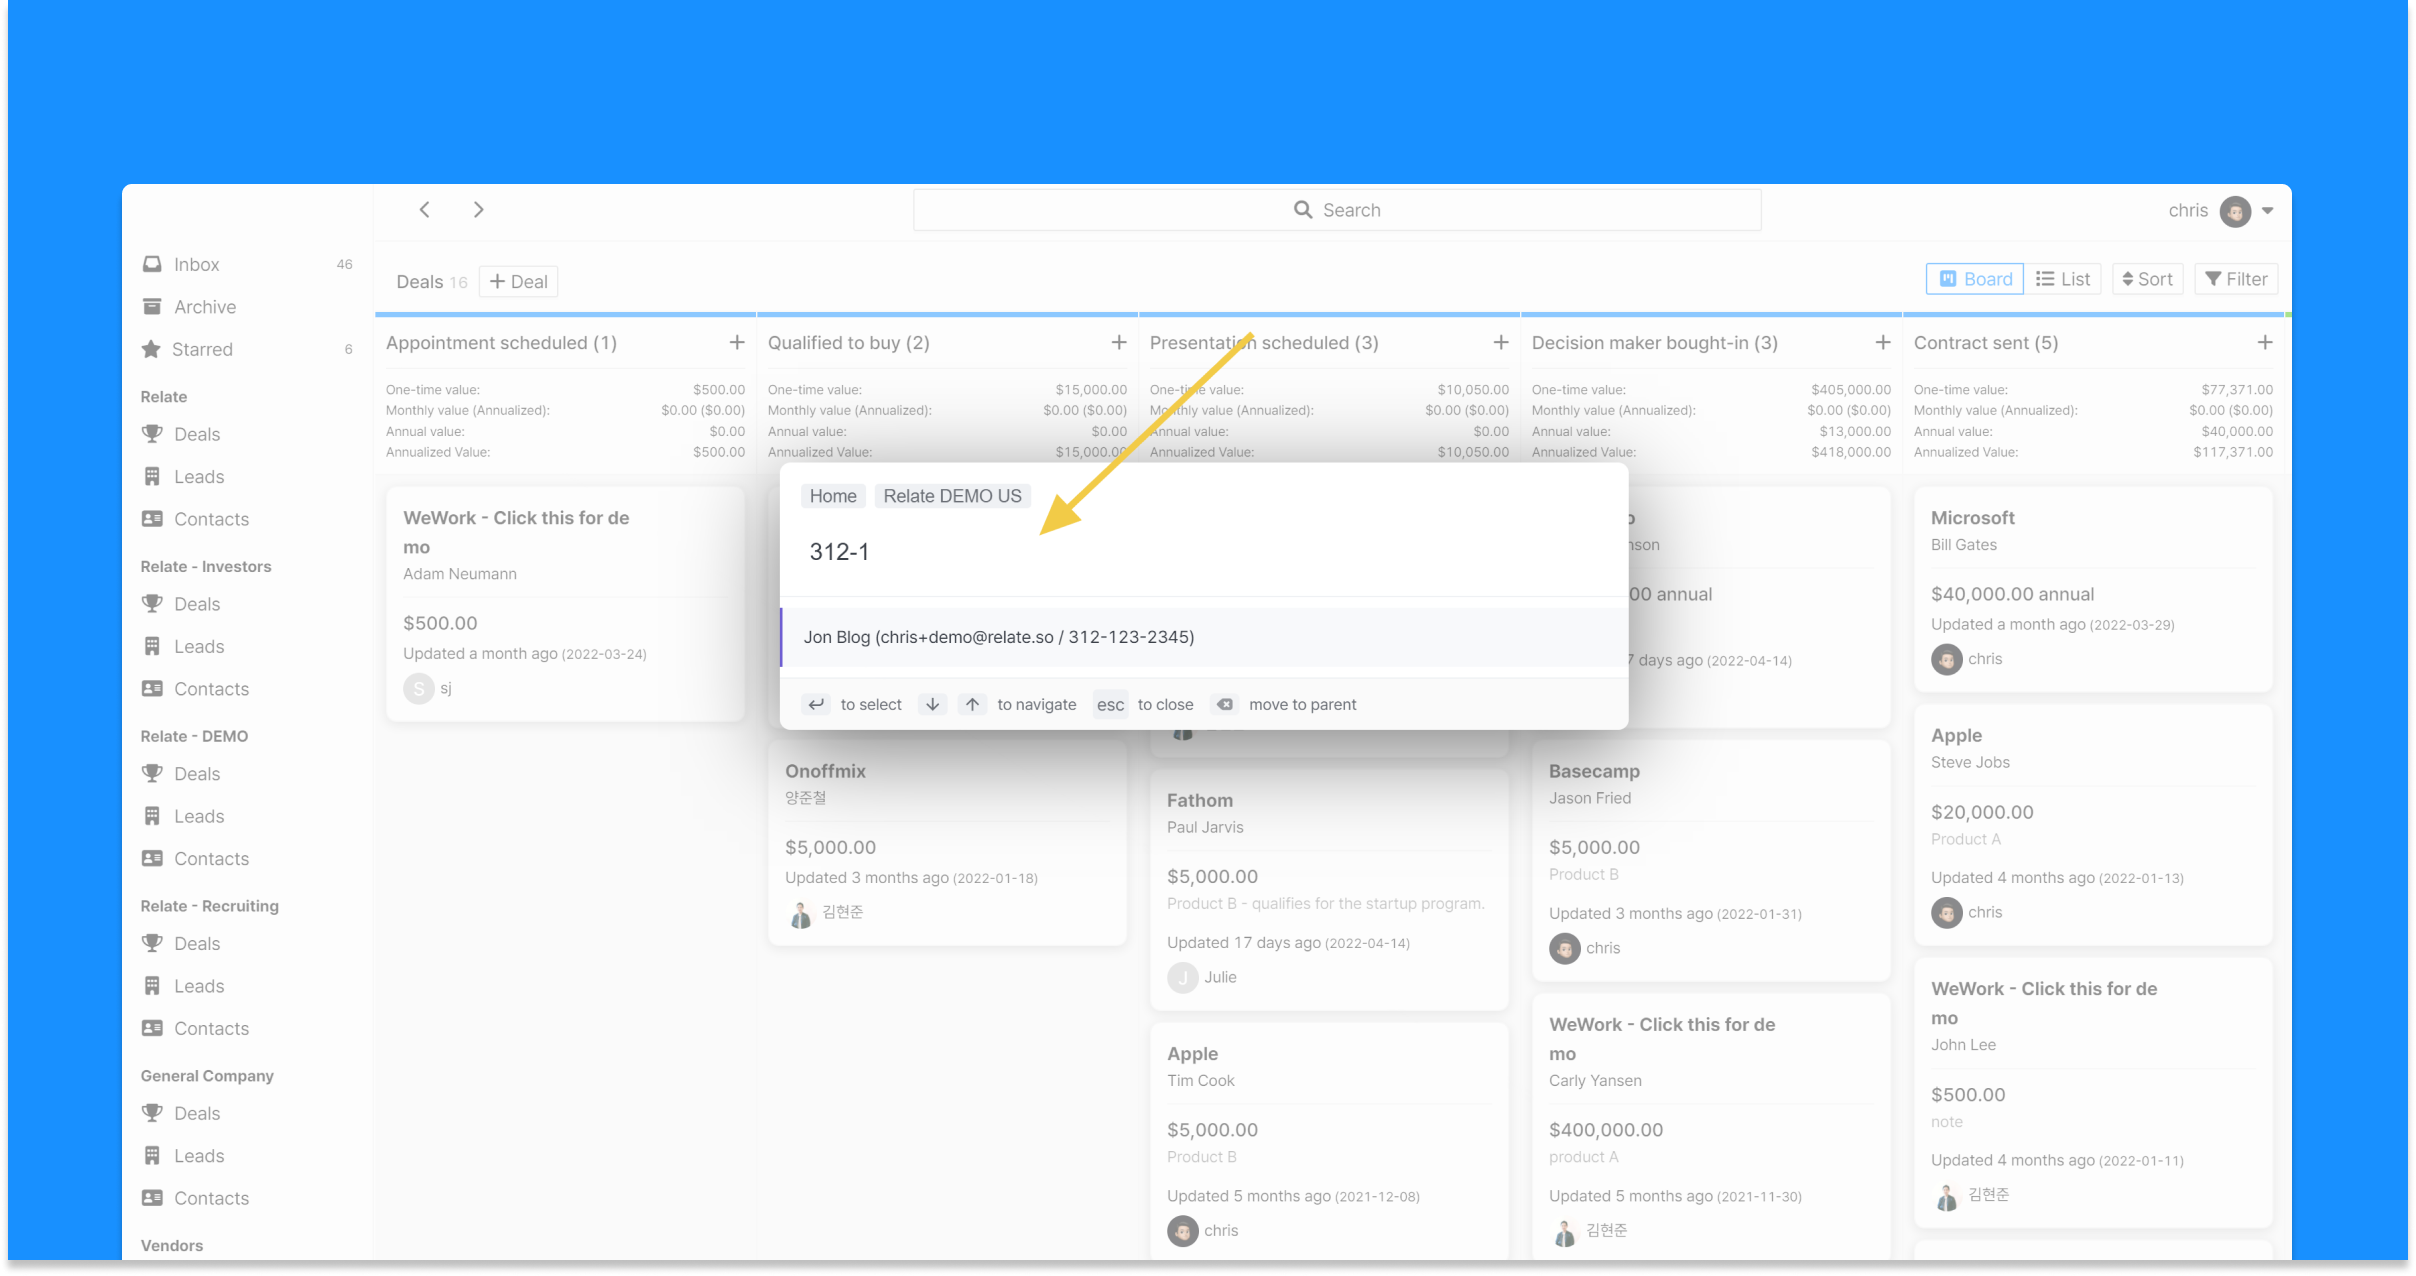Click the up arrow navigate icon

972,705
